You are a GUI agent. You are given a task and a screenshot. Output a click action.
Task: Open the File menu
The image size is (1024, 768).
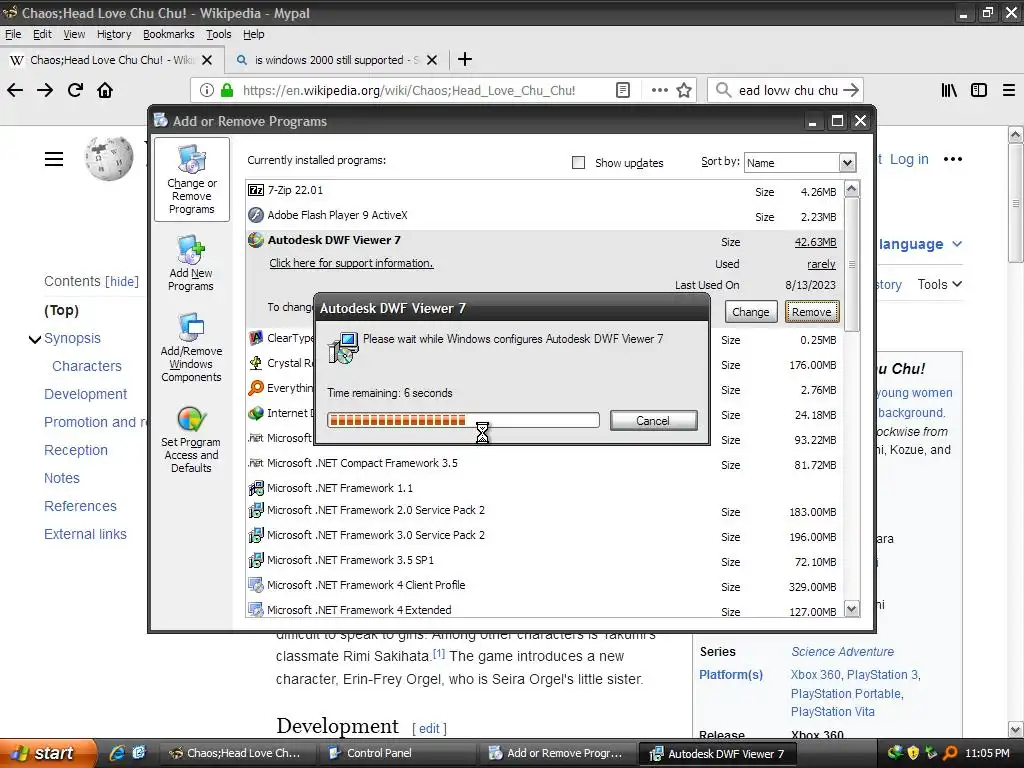pos(13,34)
